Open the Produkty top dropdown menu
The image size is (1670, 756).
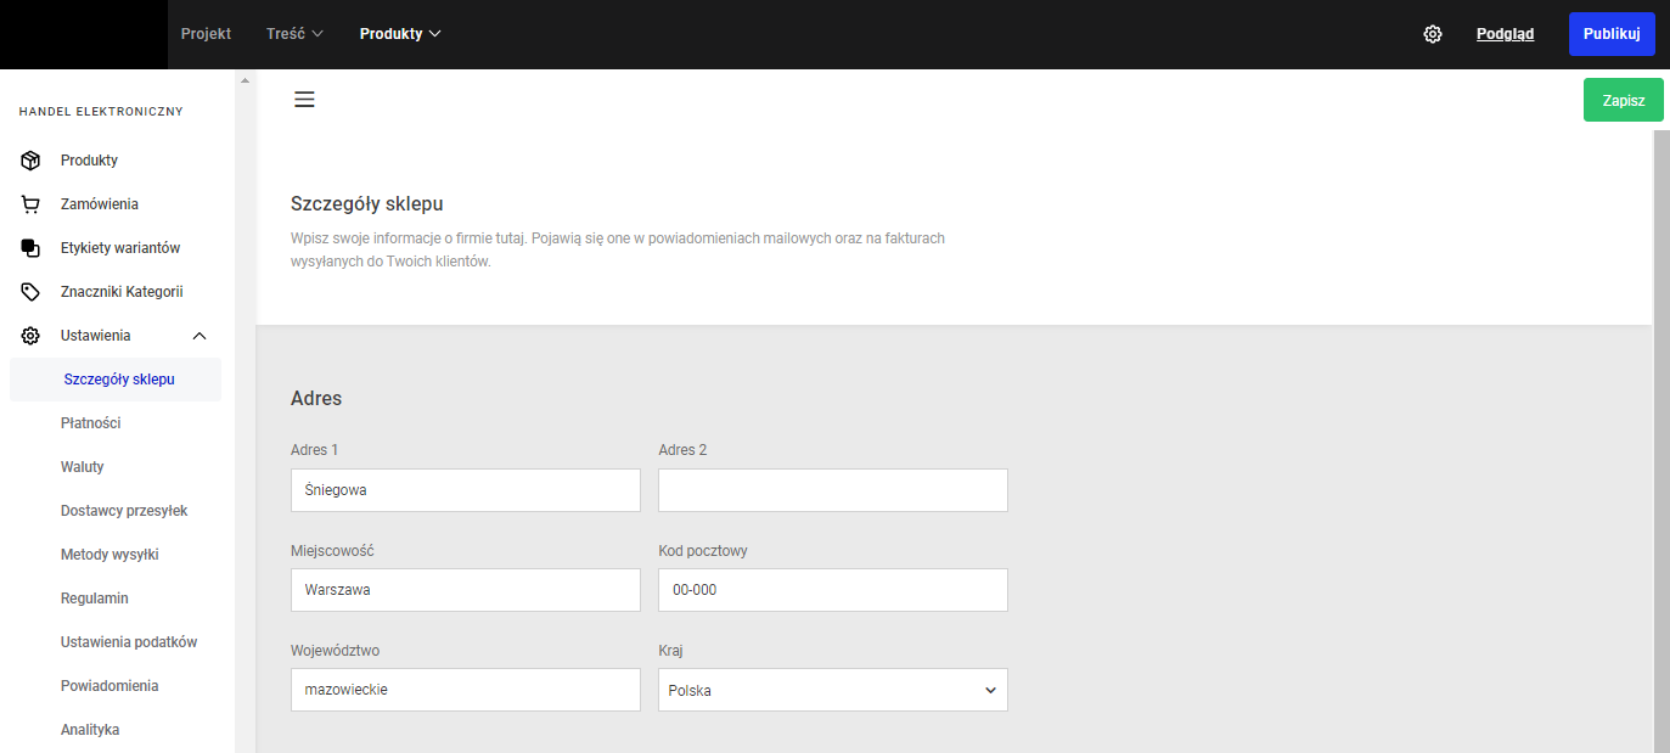[400, 34]
